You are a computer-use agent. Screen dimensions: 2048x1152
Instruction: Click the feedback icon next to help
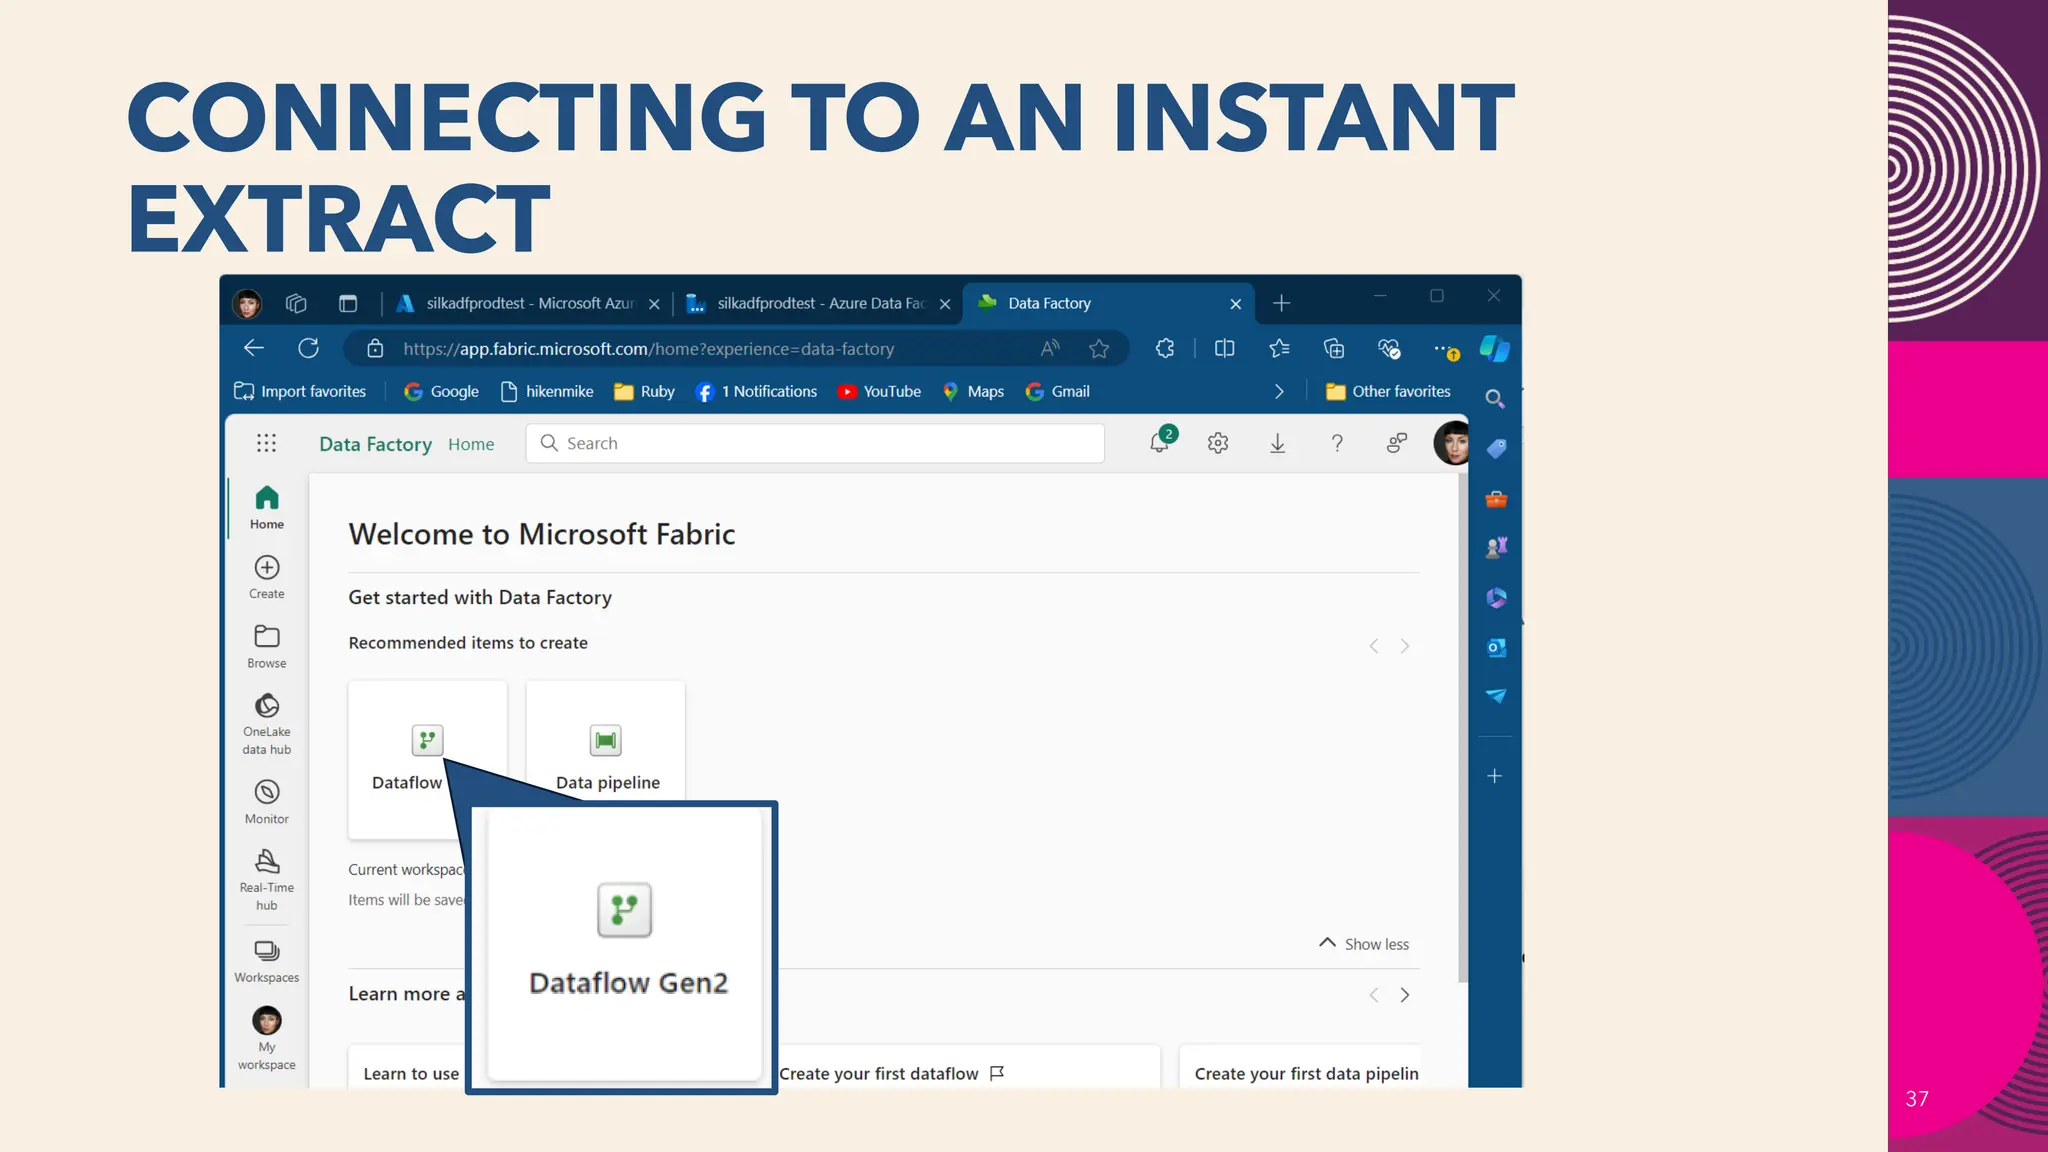[1397, 443]
